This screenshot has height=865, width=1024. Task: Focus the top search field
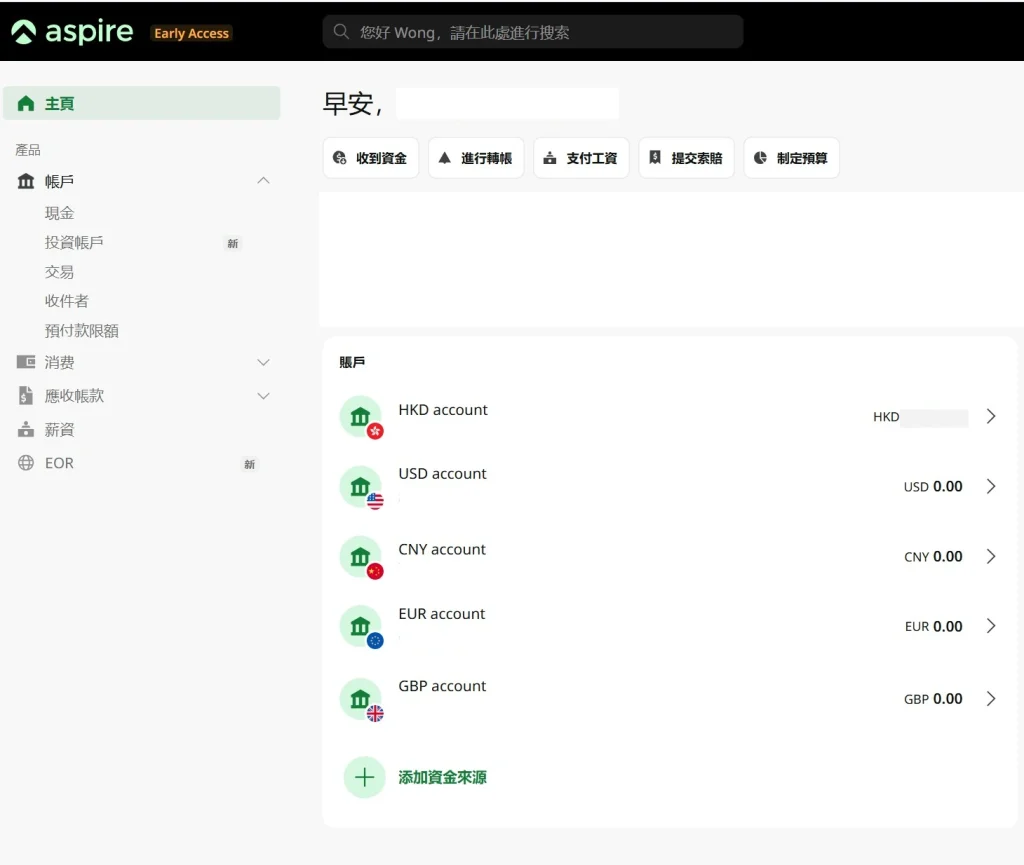pyautogui.click(x=533, y=32)
